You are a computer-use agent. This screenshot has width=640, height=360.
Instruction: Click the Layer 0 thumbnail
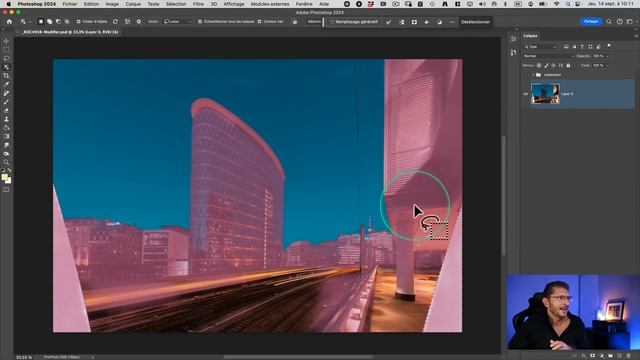point(545,93)
